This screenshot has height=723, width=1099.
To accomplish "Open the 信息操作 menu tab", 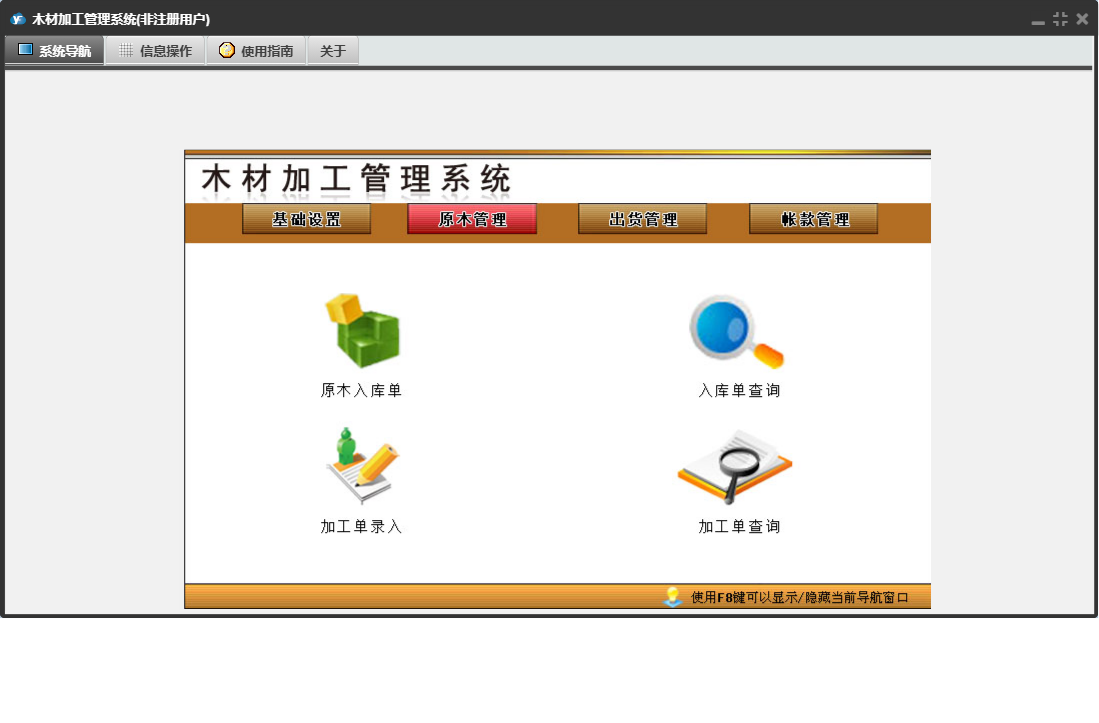I will click(x=156, y=50).
